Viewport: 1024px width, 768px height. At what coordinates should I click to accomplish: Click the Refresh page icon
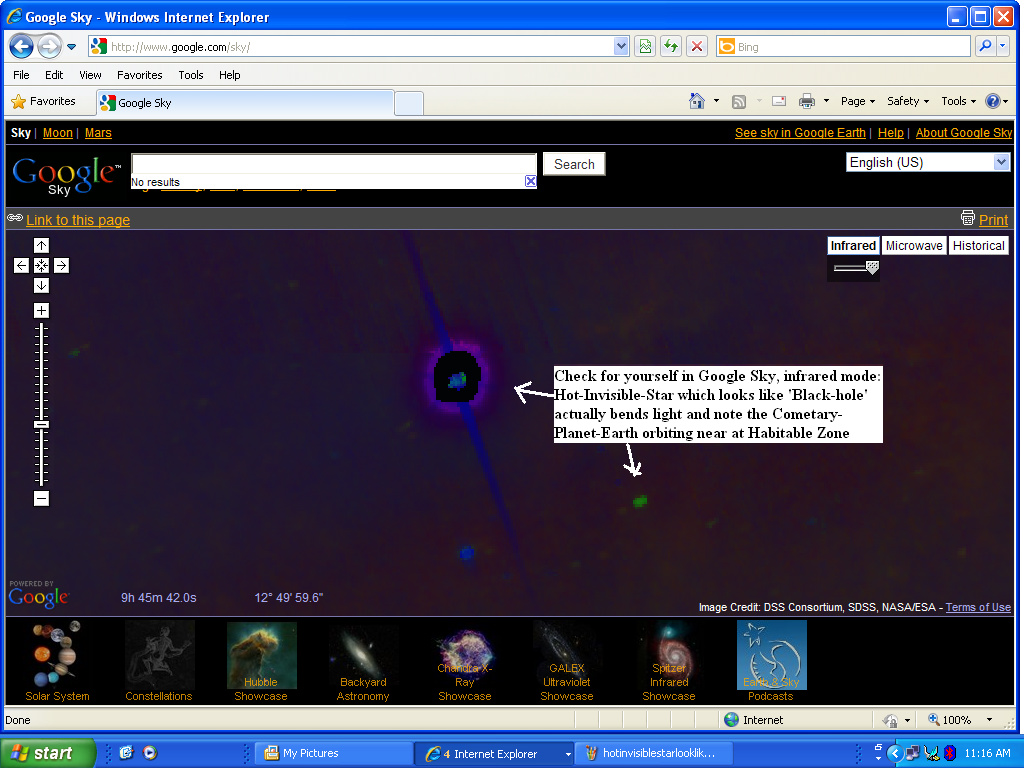pyautogui.click(x=671, y=46)
